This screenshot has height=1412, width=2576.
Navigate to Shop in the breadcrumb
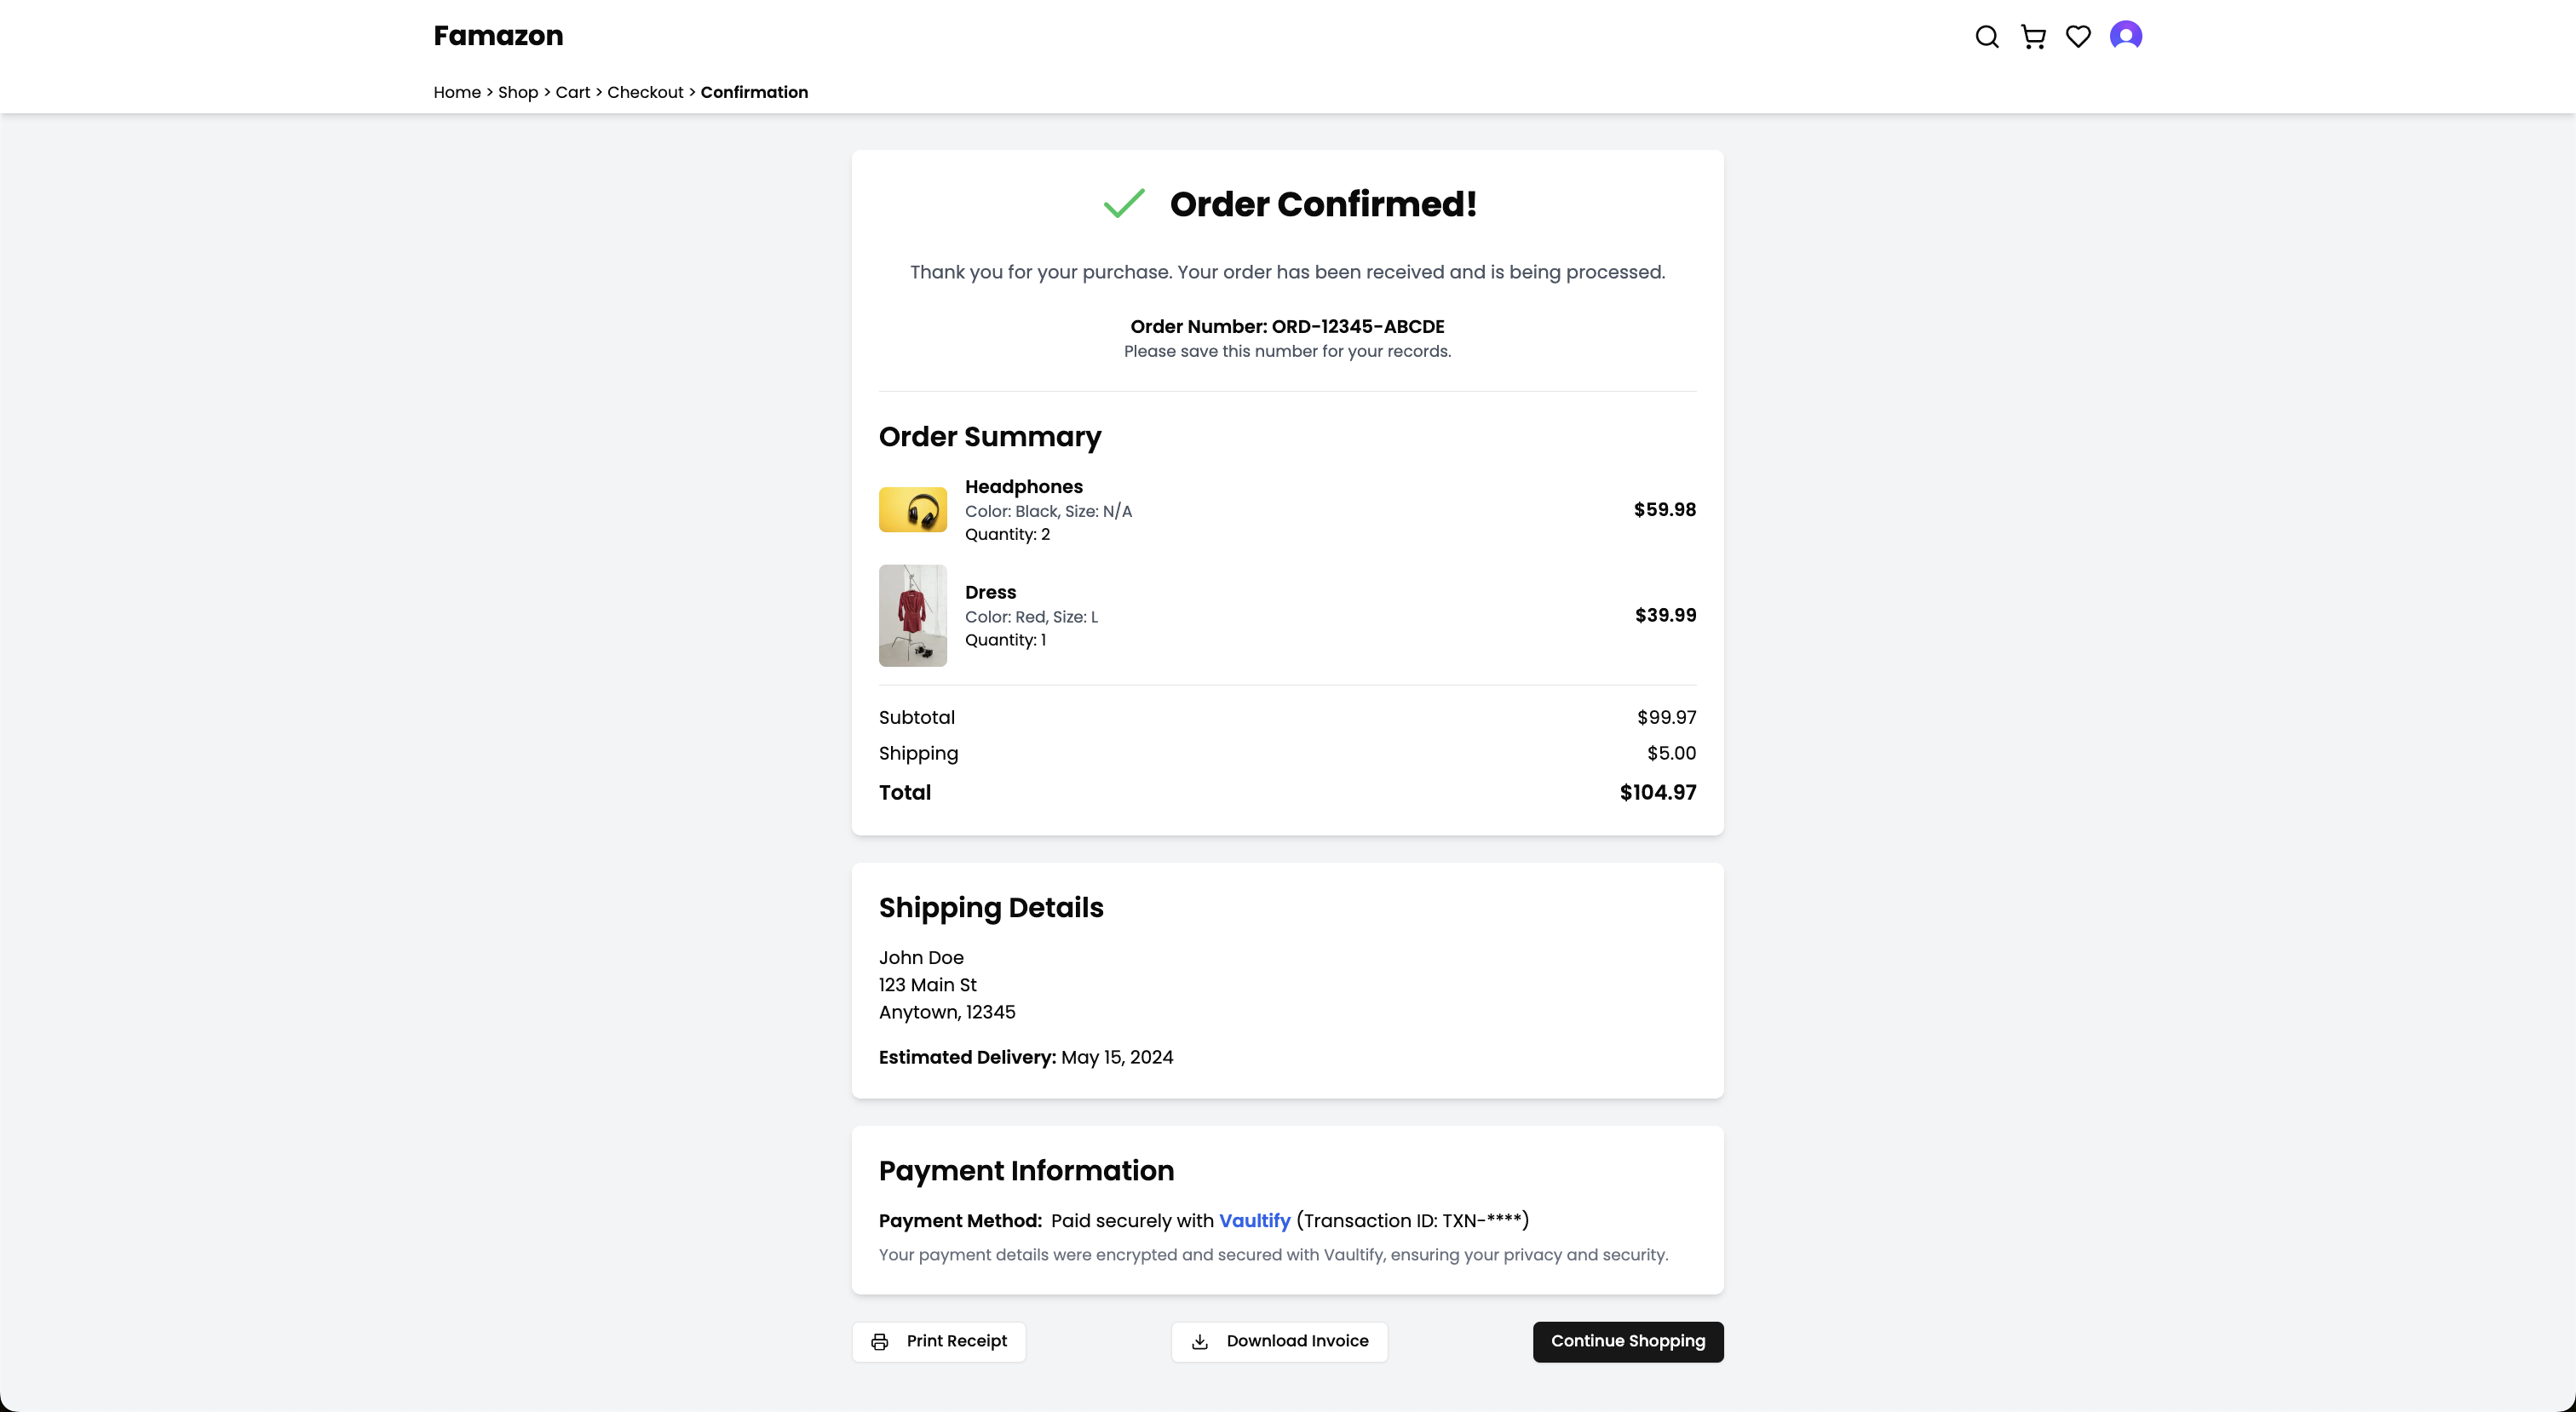point(518,92)
